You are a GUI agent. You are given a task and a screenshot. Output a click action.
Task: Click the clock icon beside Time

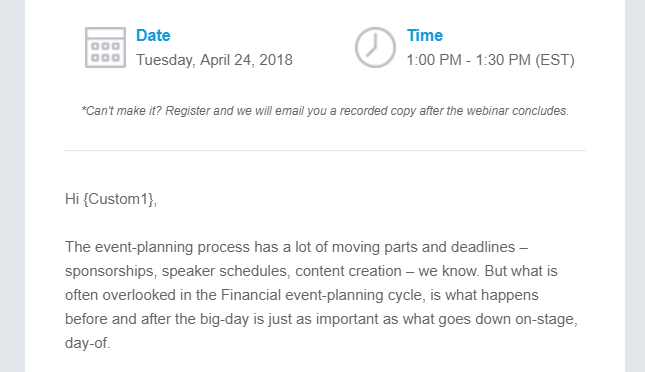375,47
